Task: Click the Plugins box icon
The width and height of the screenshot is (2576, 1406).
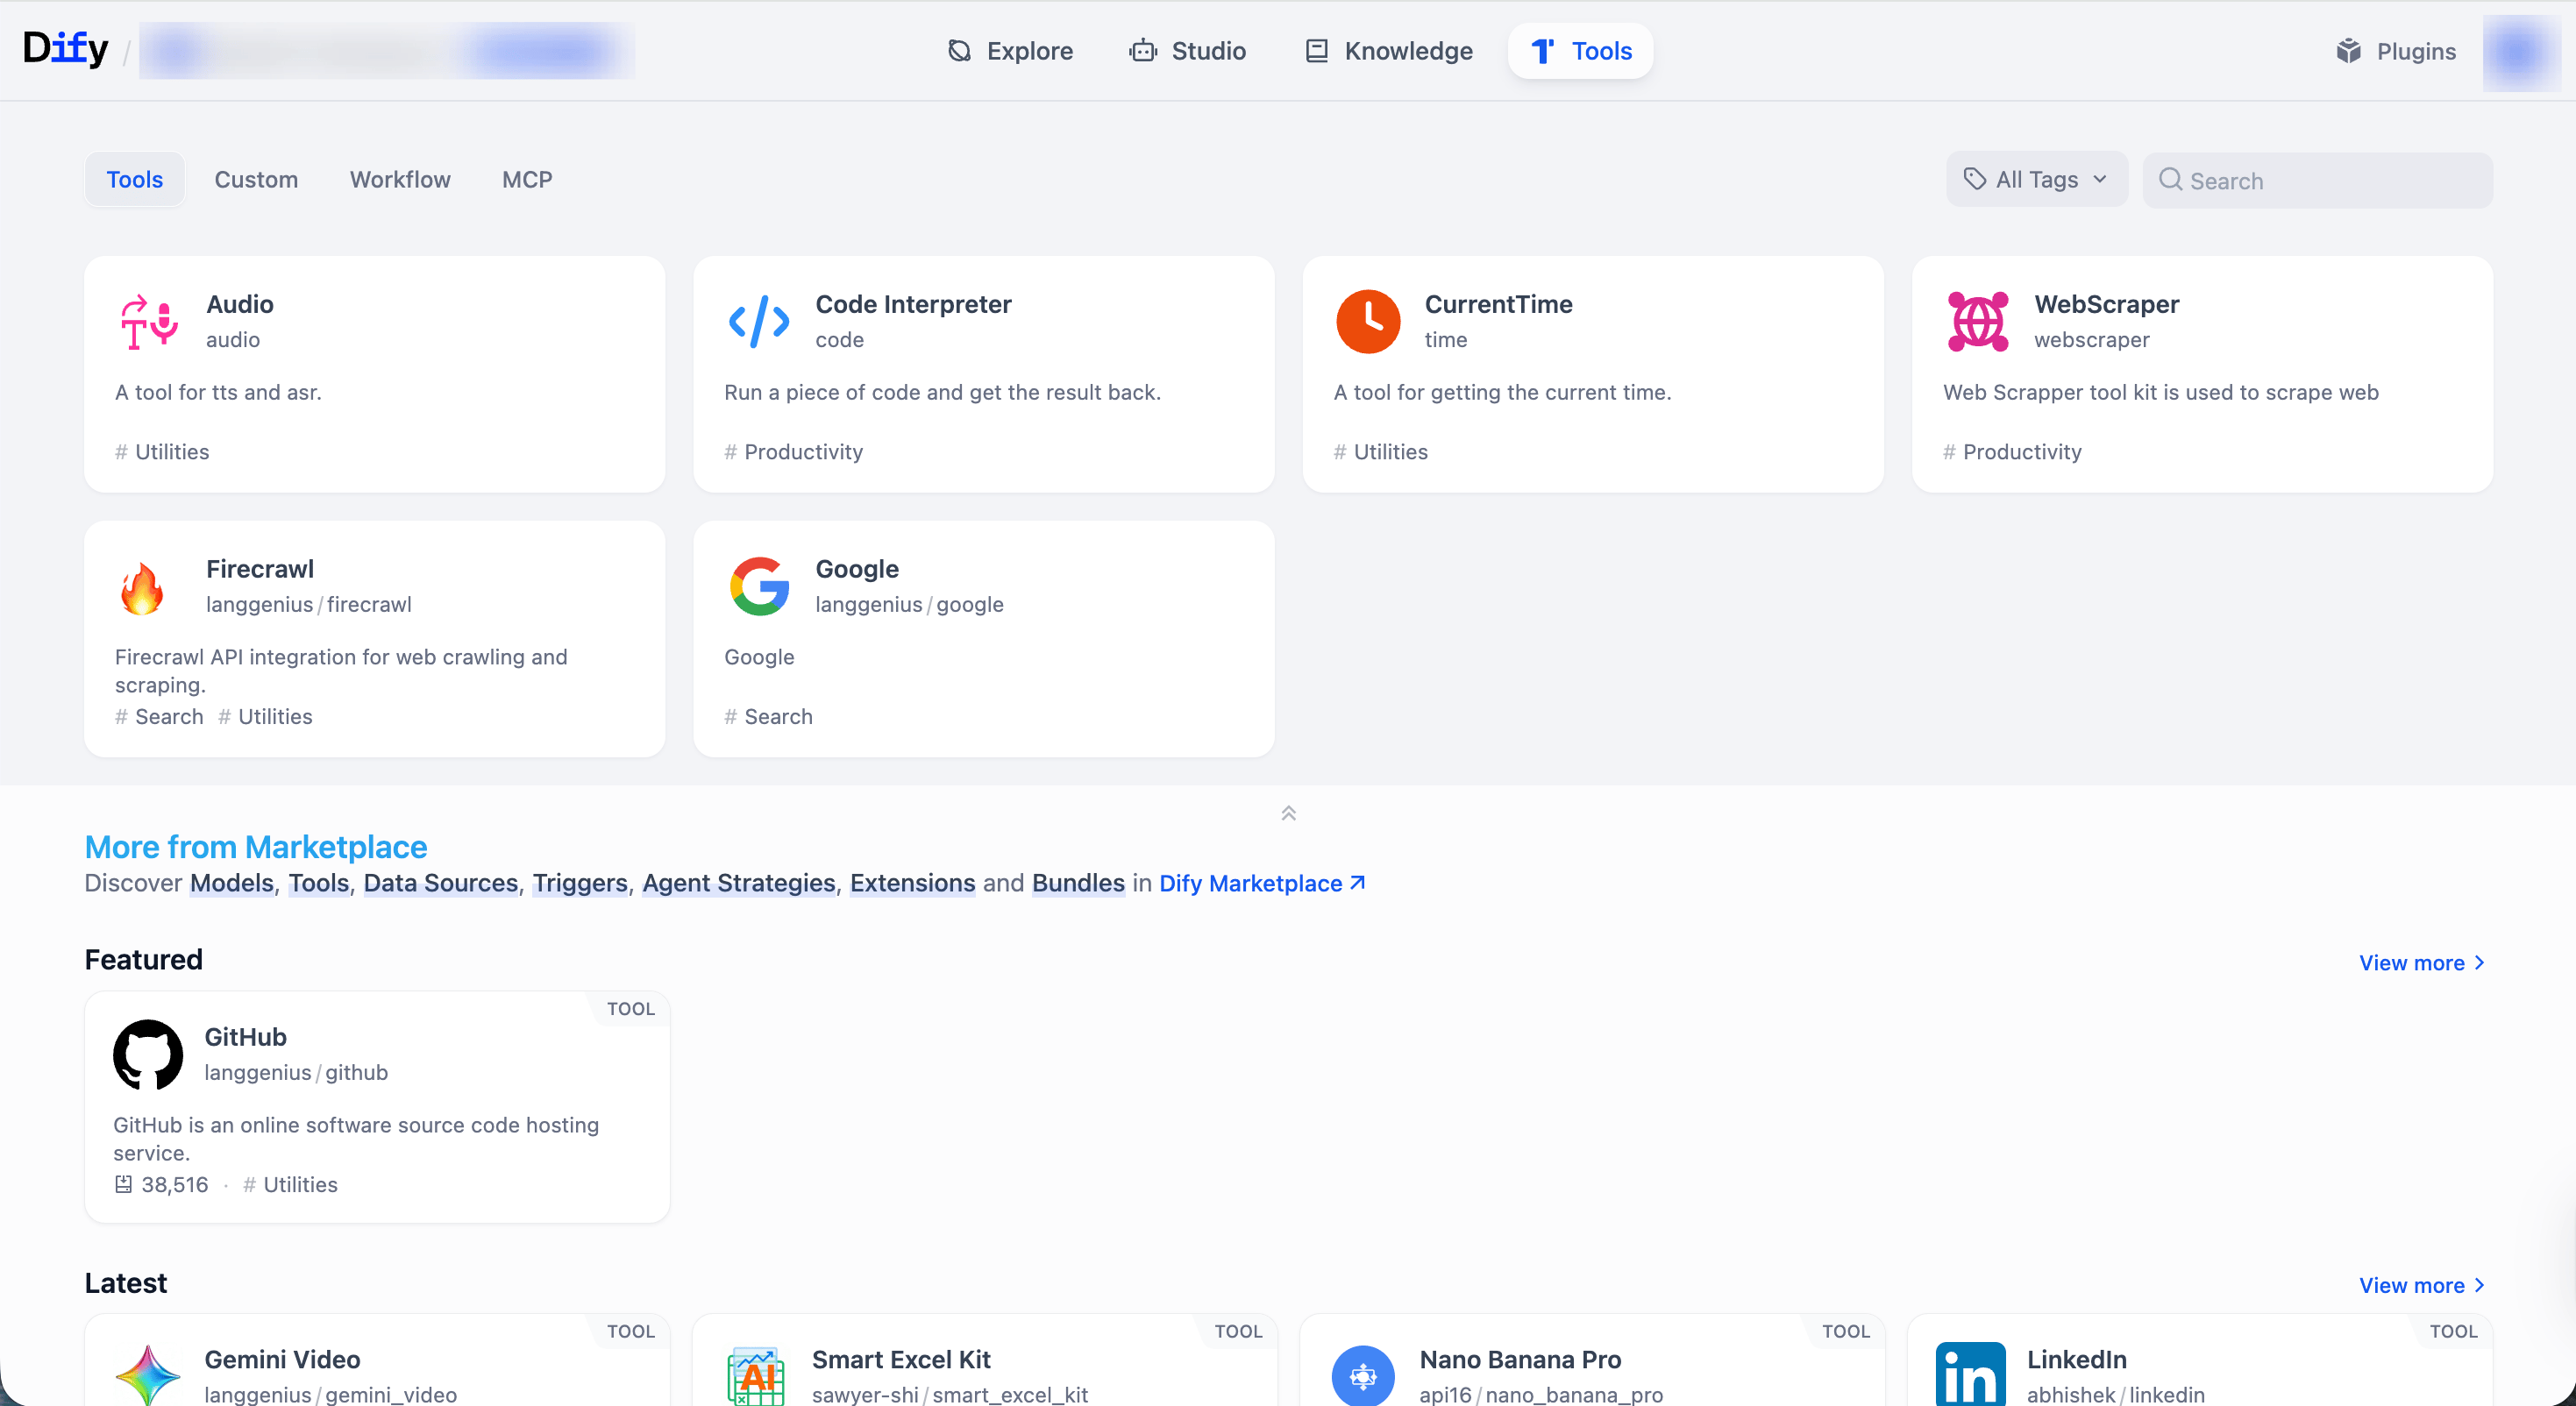Action: click(x=2349, y=51)
